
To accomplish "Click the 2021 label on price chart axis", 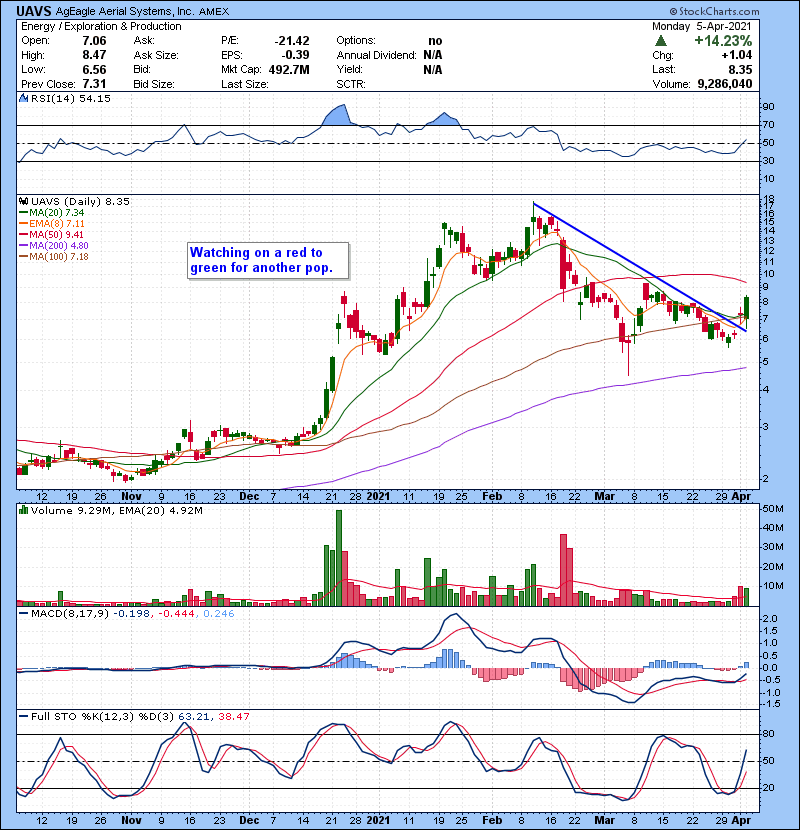I will tap(378, 497).
